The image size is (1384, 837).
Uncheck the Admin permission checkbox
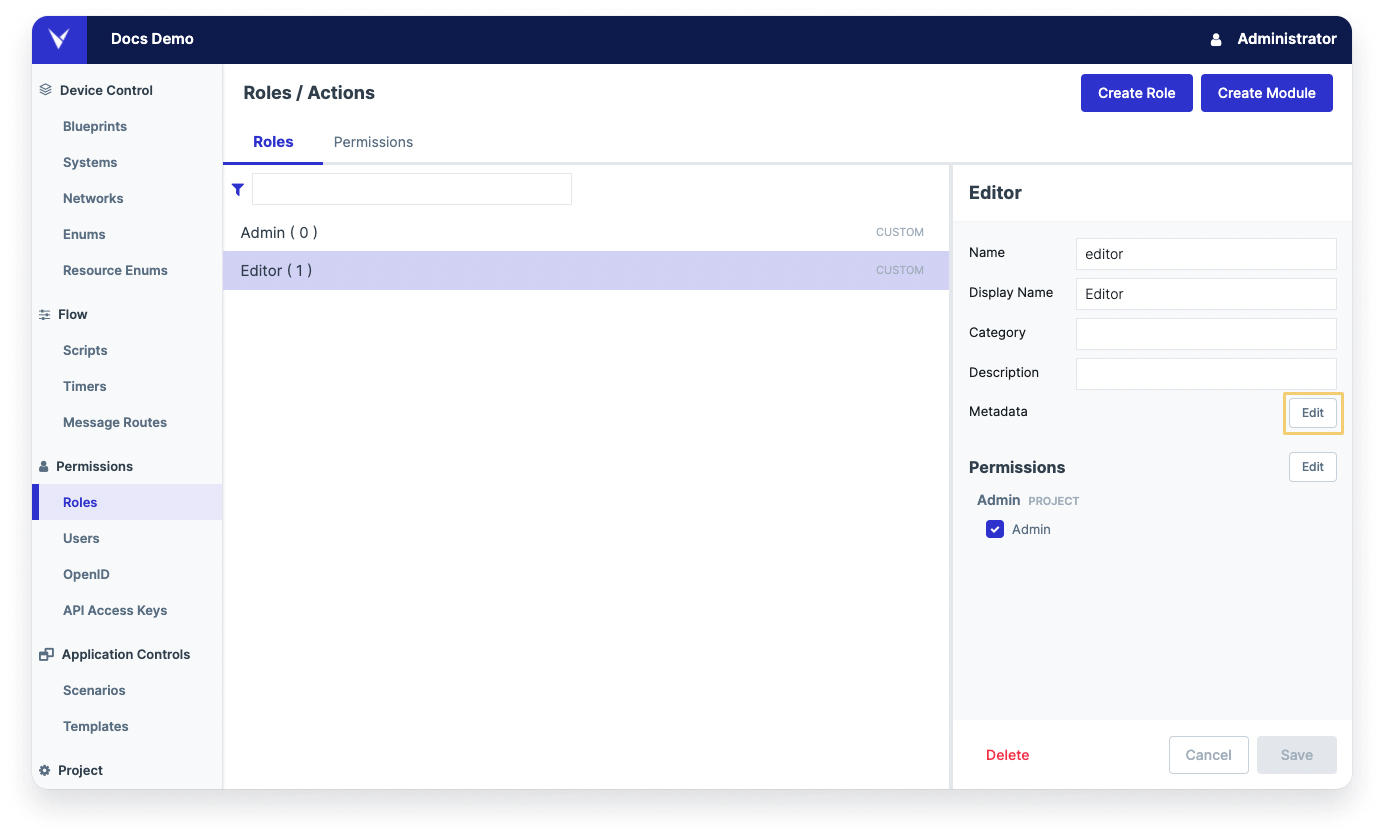pyautogui.click(x=995, y=529)
